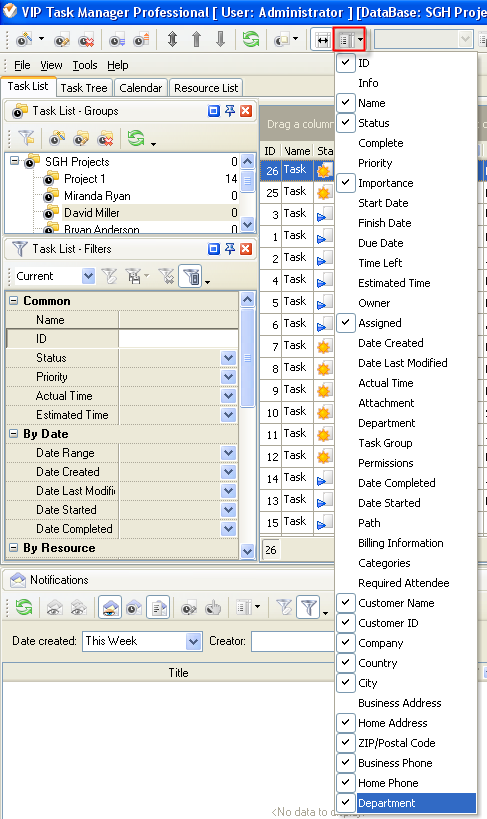Click the Refresh icon in Notifications toolbar
The image size is (487, 819).
(24, 607)
